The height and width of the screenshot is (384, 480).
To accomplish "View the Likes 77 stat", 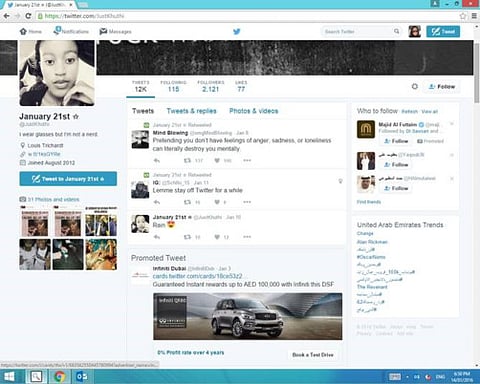I will pyautogui.click(x=241, y=86).
